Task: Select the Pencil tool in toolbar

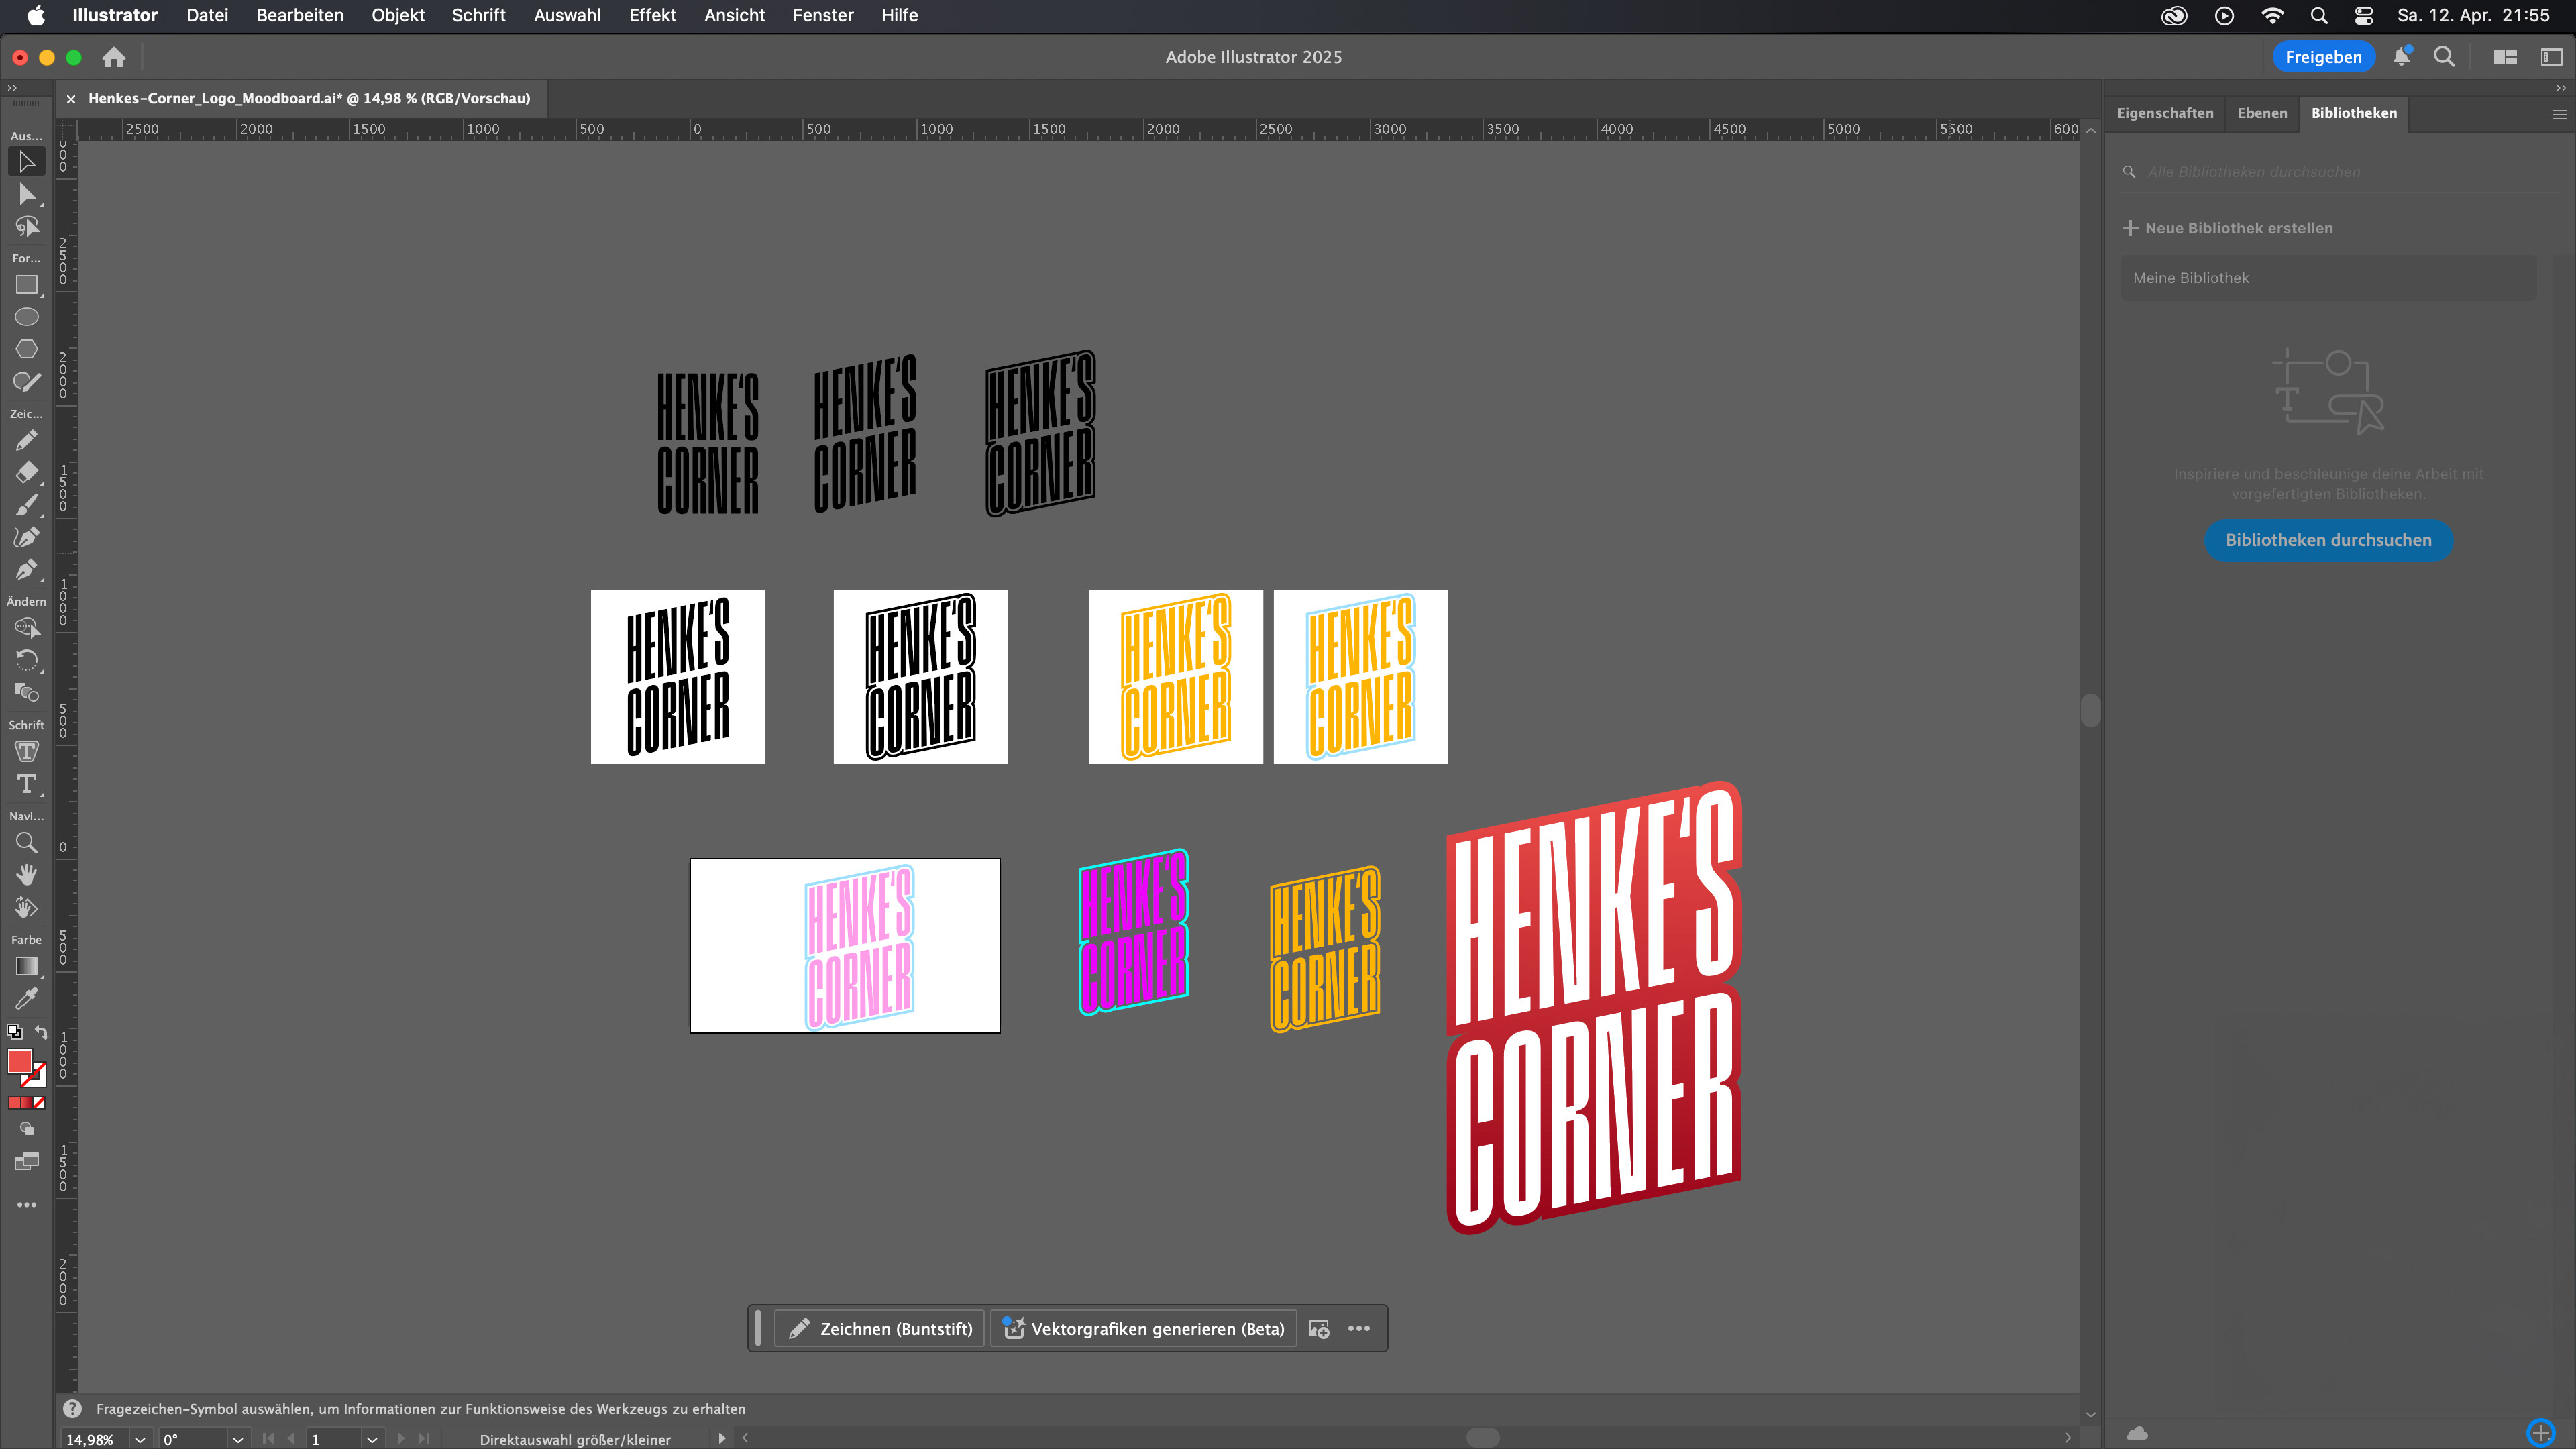Action: tap(26, 440)
